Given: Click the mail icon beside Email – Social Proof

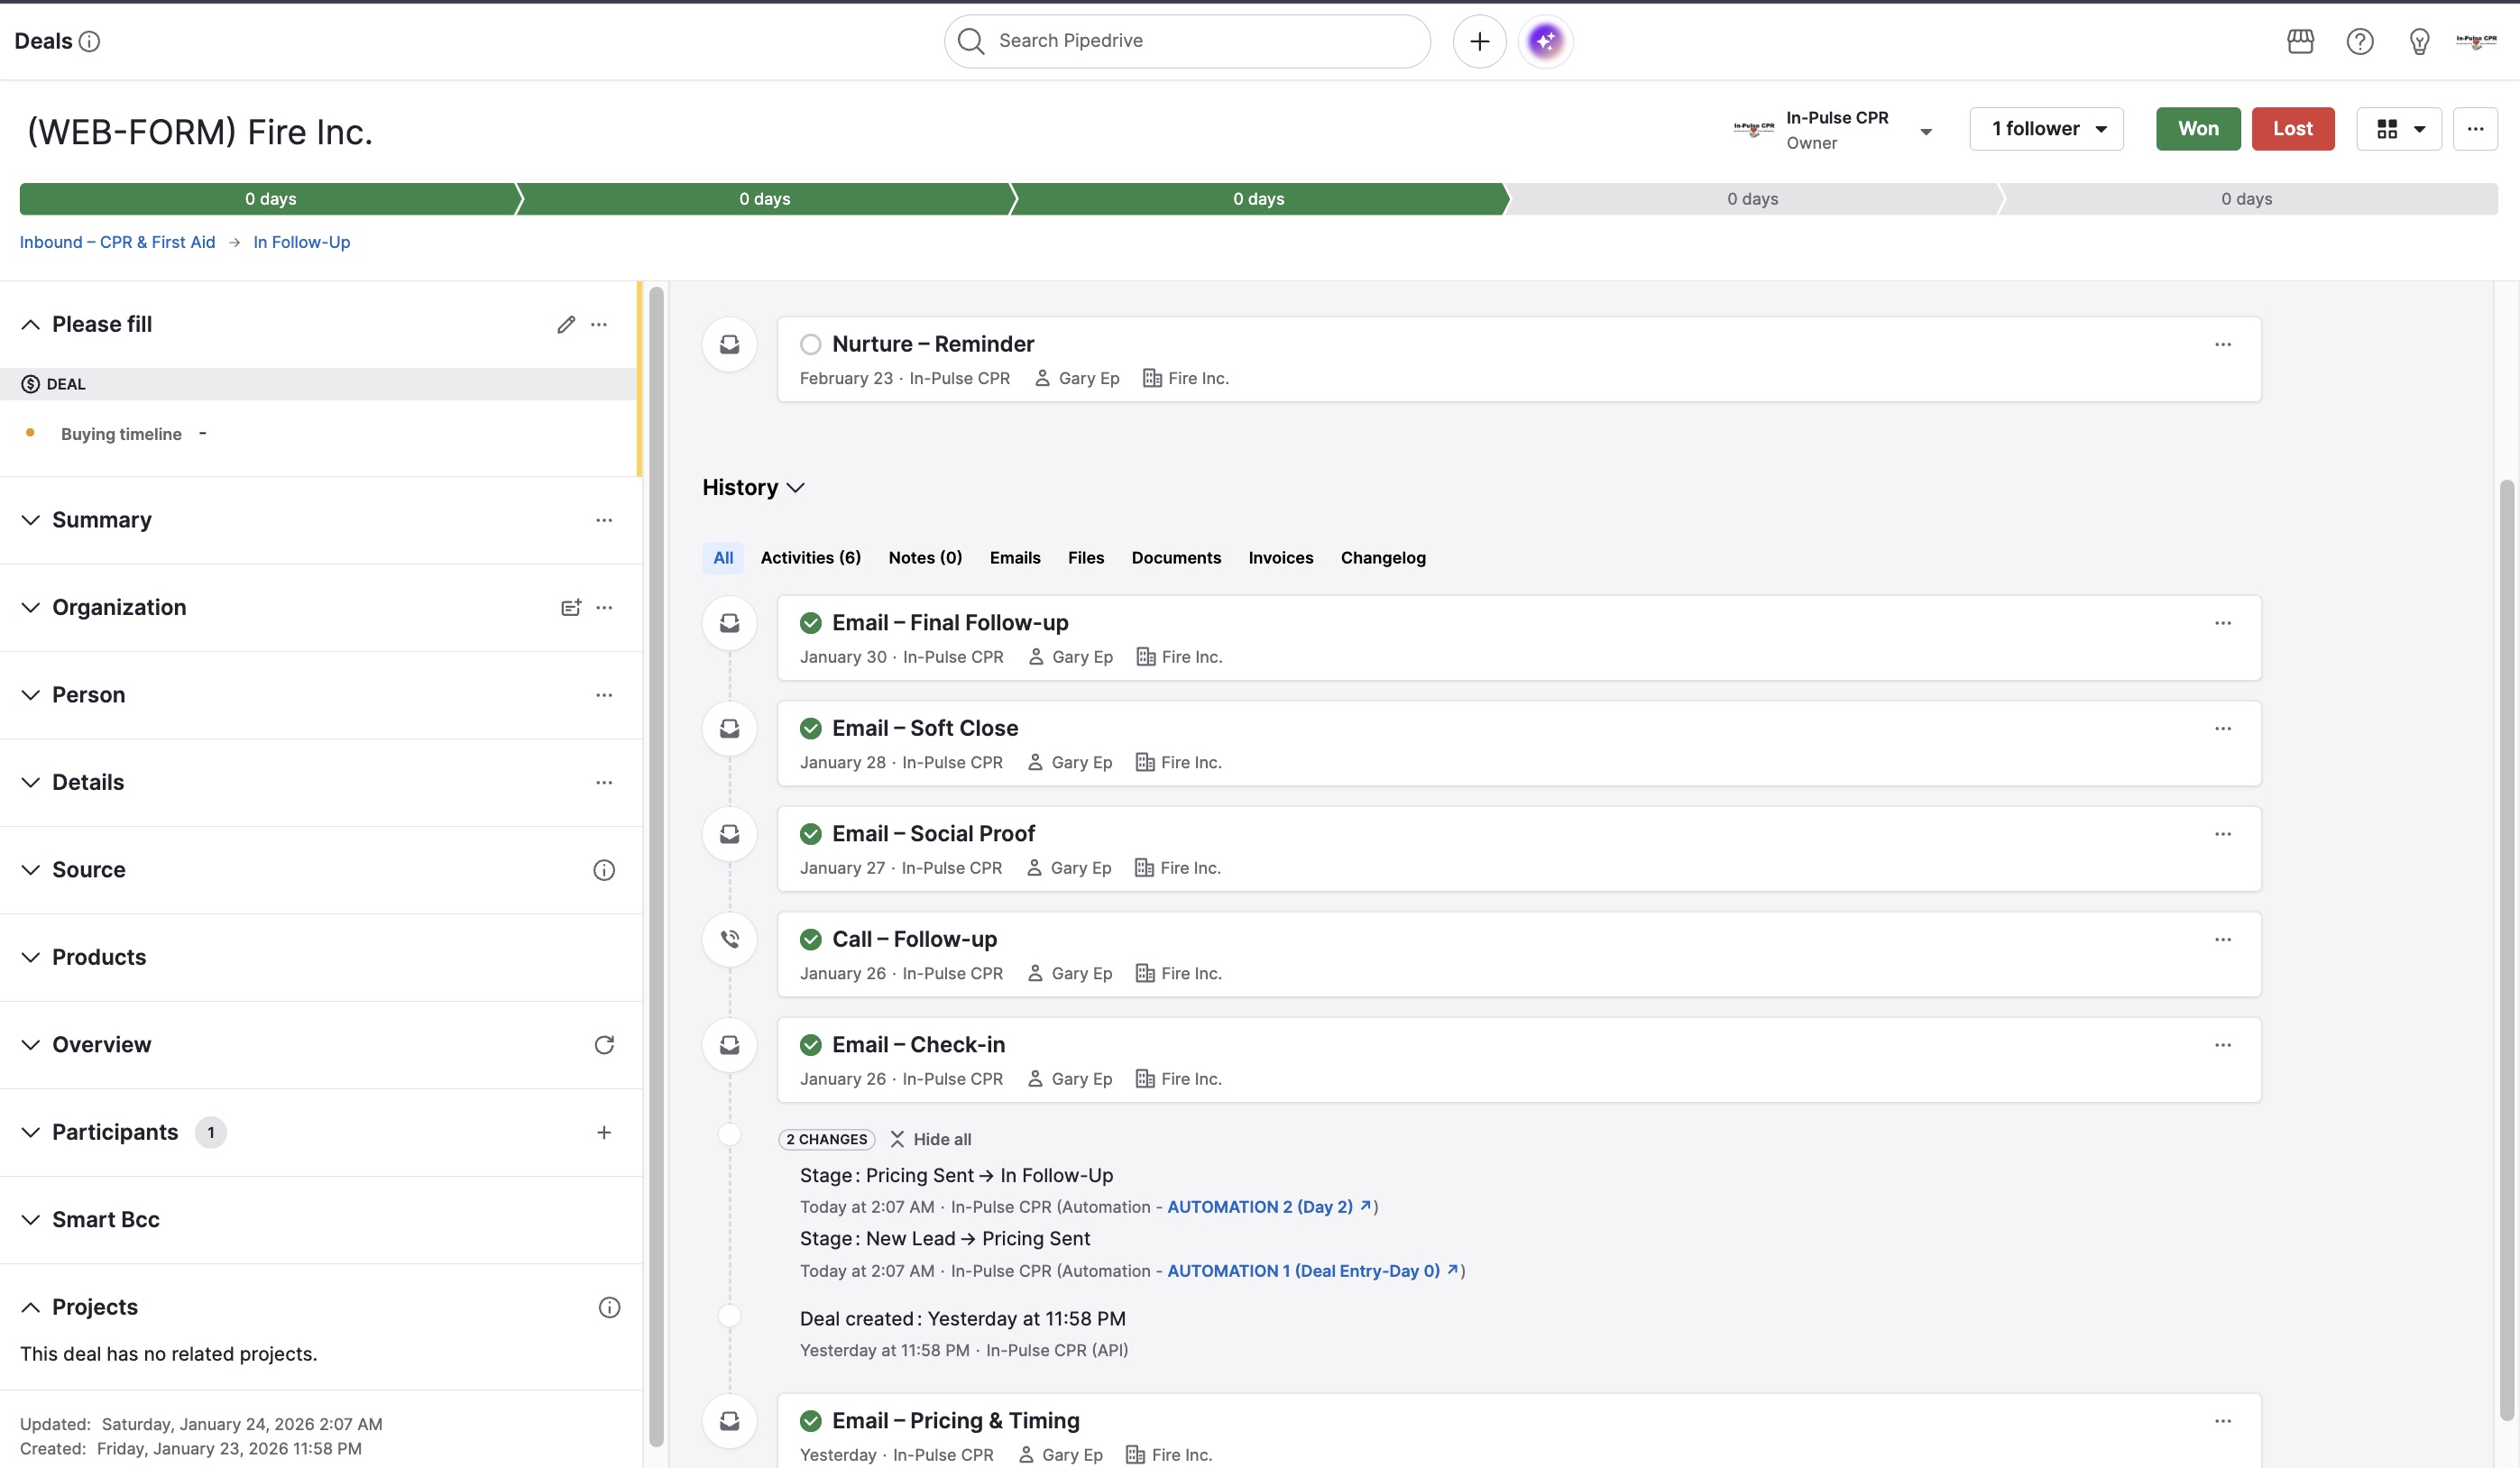Looking at the screenshot, I should 730,834.
